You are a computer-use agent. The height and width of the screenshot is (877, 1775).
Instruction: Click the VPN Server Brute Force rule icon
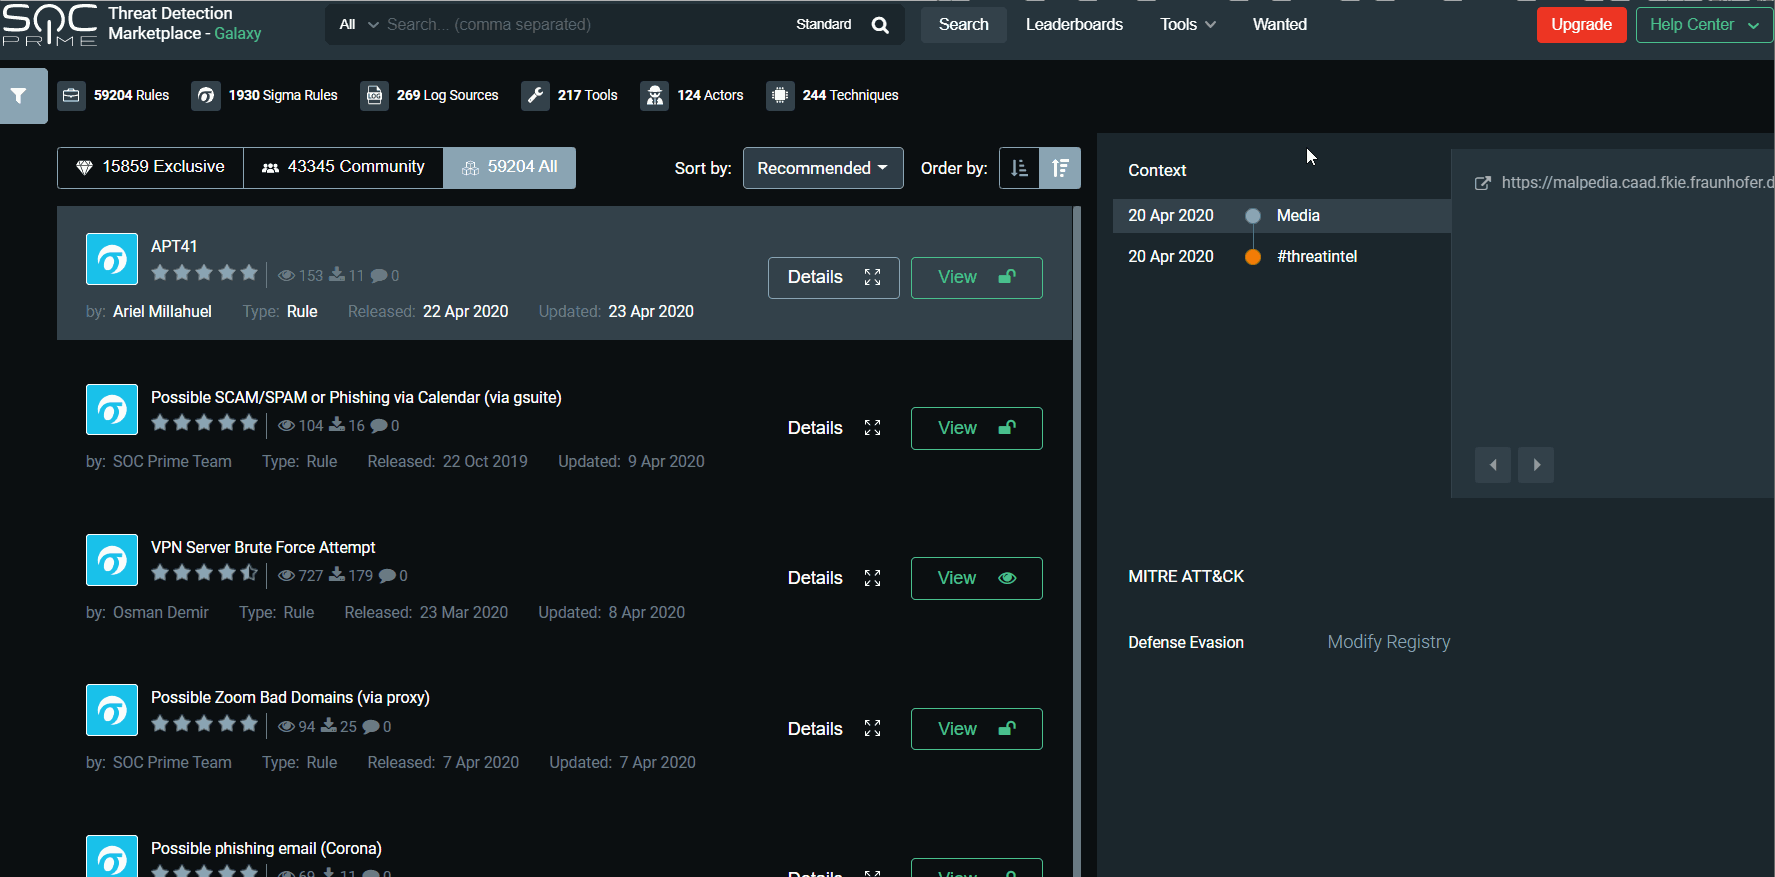pyautogui.click(x=112, y=560)
